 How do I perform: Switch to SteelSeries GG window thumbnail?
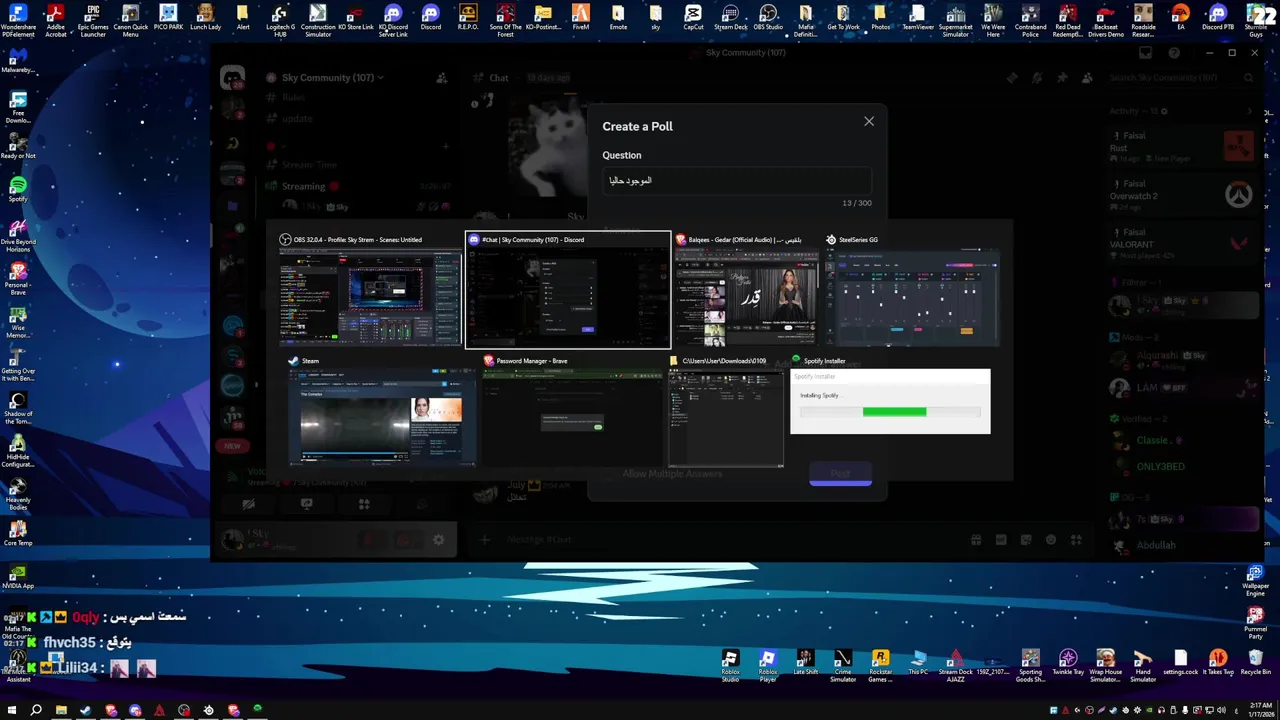click(x=912, y=289)
